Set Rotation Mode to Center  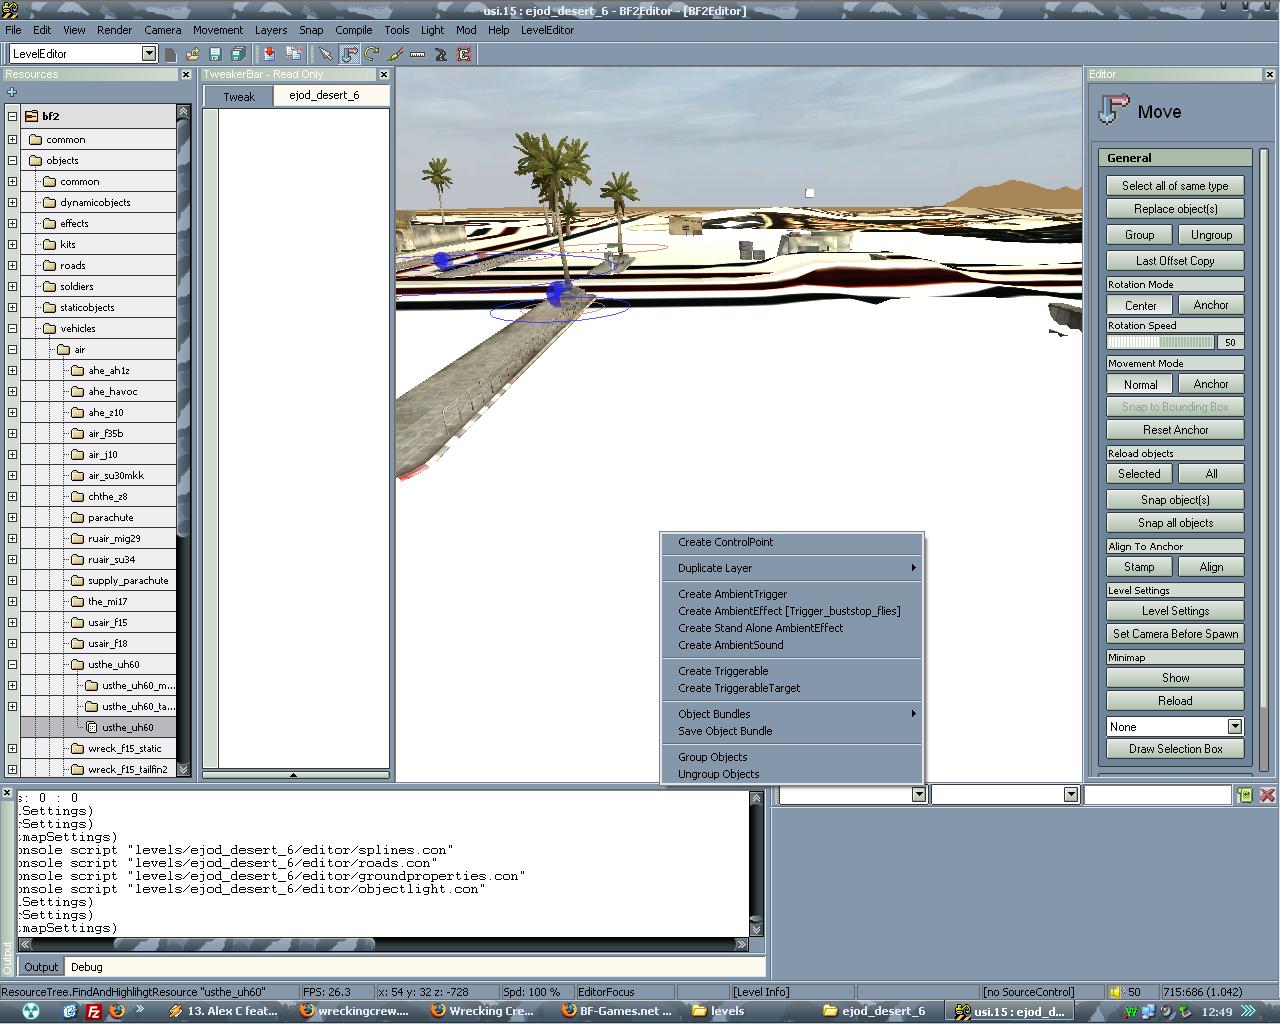click(1140, 305)
